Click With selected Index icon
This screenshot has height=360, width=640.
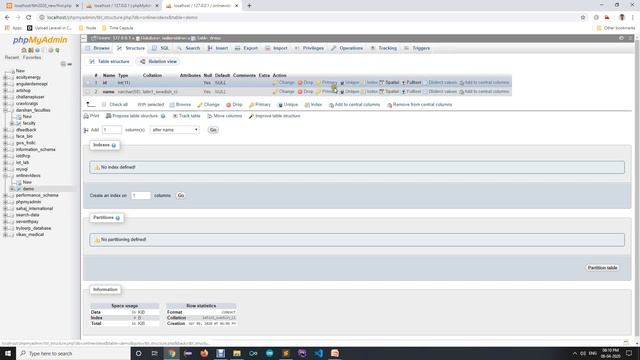pyautogui.click(x=307, y=105)
